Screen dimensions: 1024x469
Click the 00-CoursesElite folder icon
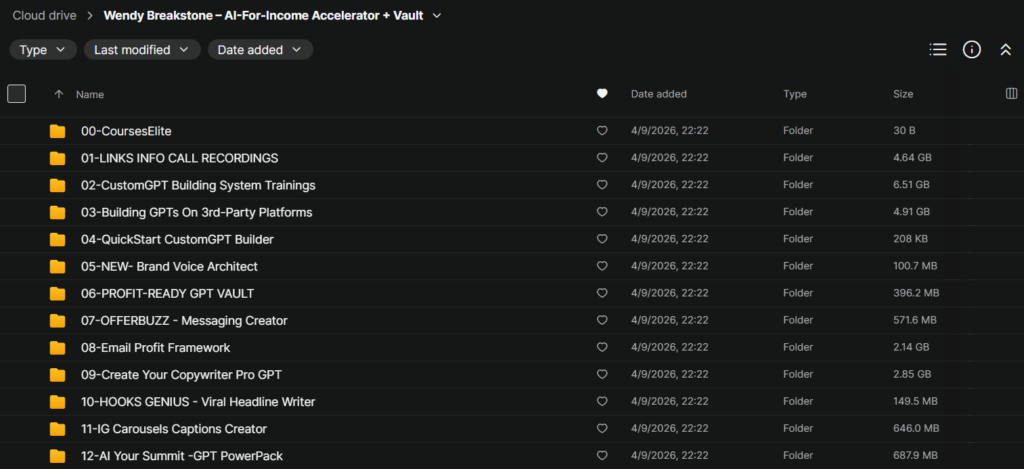tap(58, 131)
